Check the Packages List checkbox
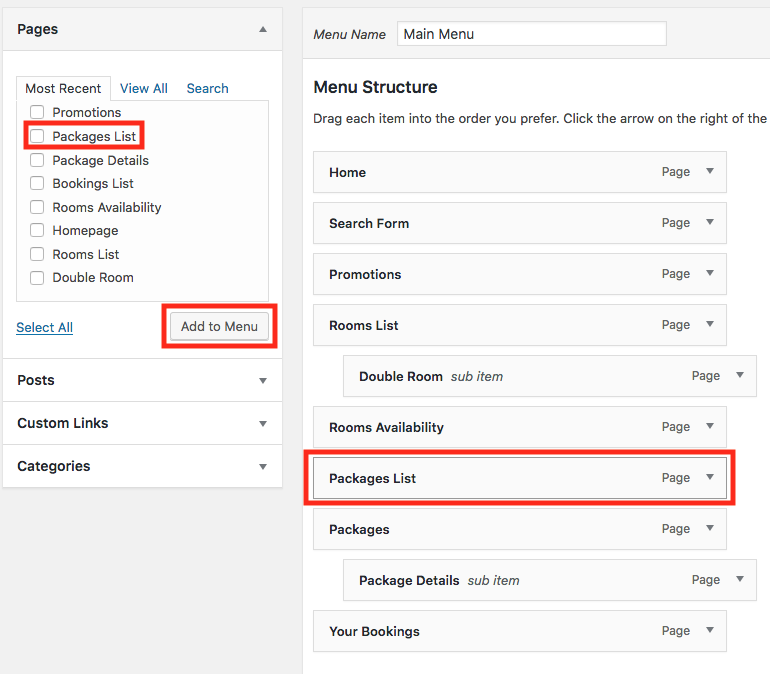The image size is (770, 674). 37,136
